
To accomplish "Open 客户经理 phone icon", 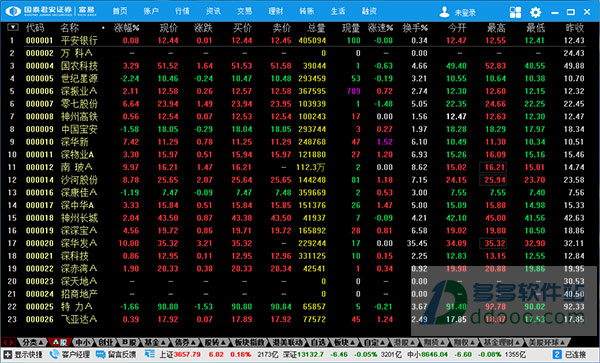I will click(54, 354).
